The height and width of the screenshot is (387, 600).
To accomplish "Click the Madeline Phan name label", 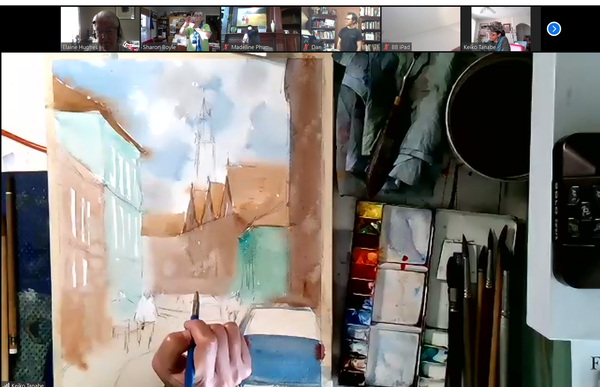I will (249, 47).
